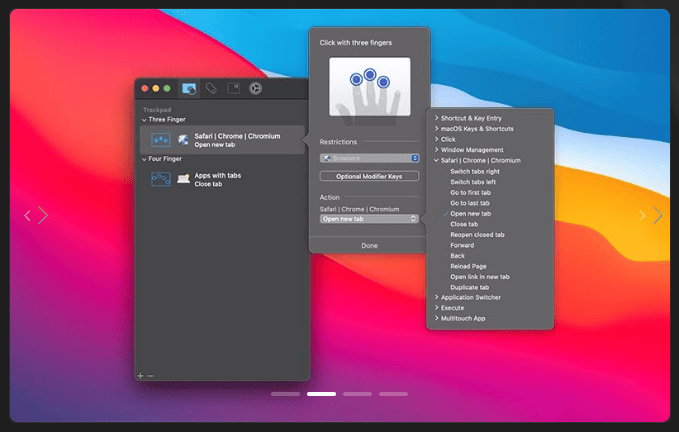Image resolution: width=679 pixels, height=432 pixels.
Task: Go to previous slide with left arrow
Action: tap(27, 215)
